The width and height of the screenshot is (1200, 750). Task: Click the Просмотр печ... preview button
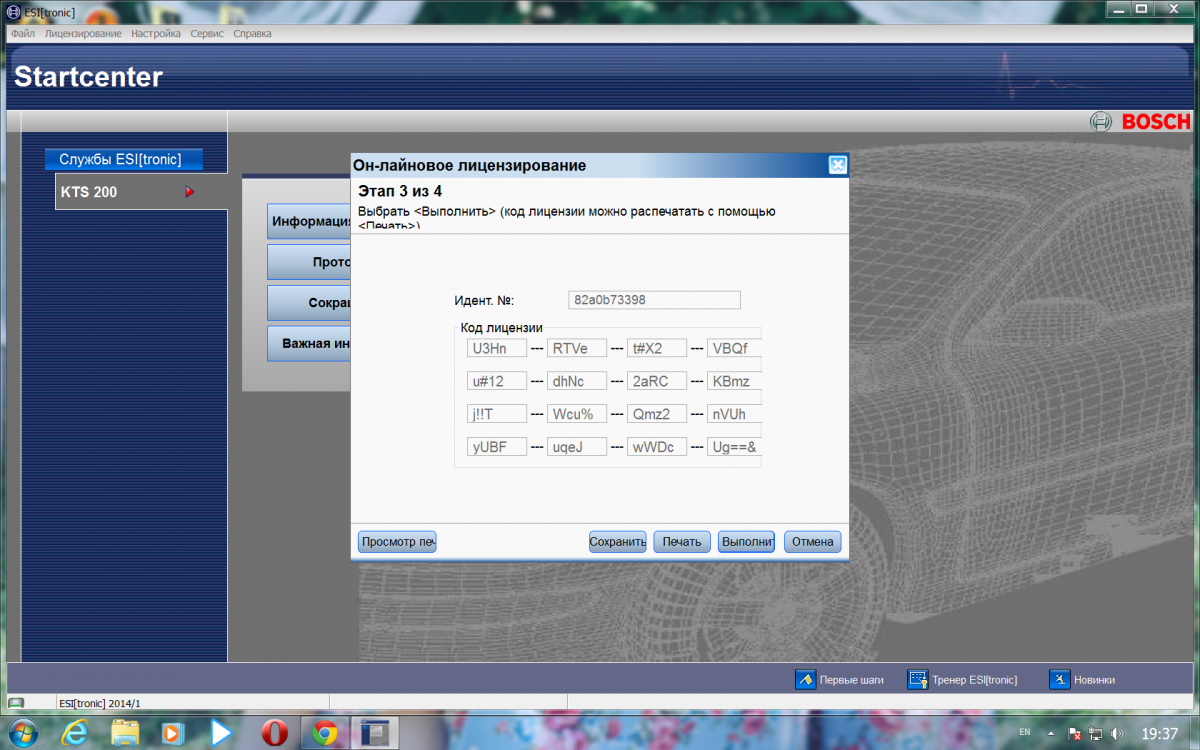point(397,542)
